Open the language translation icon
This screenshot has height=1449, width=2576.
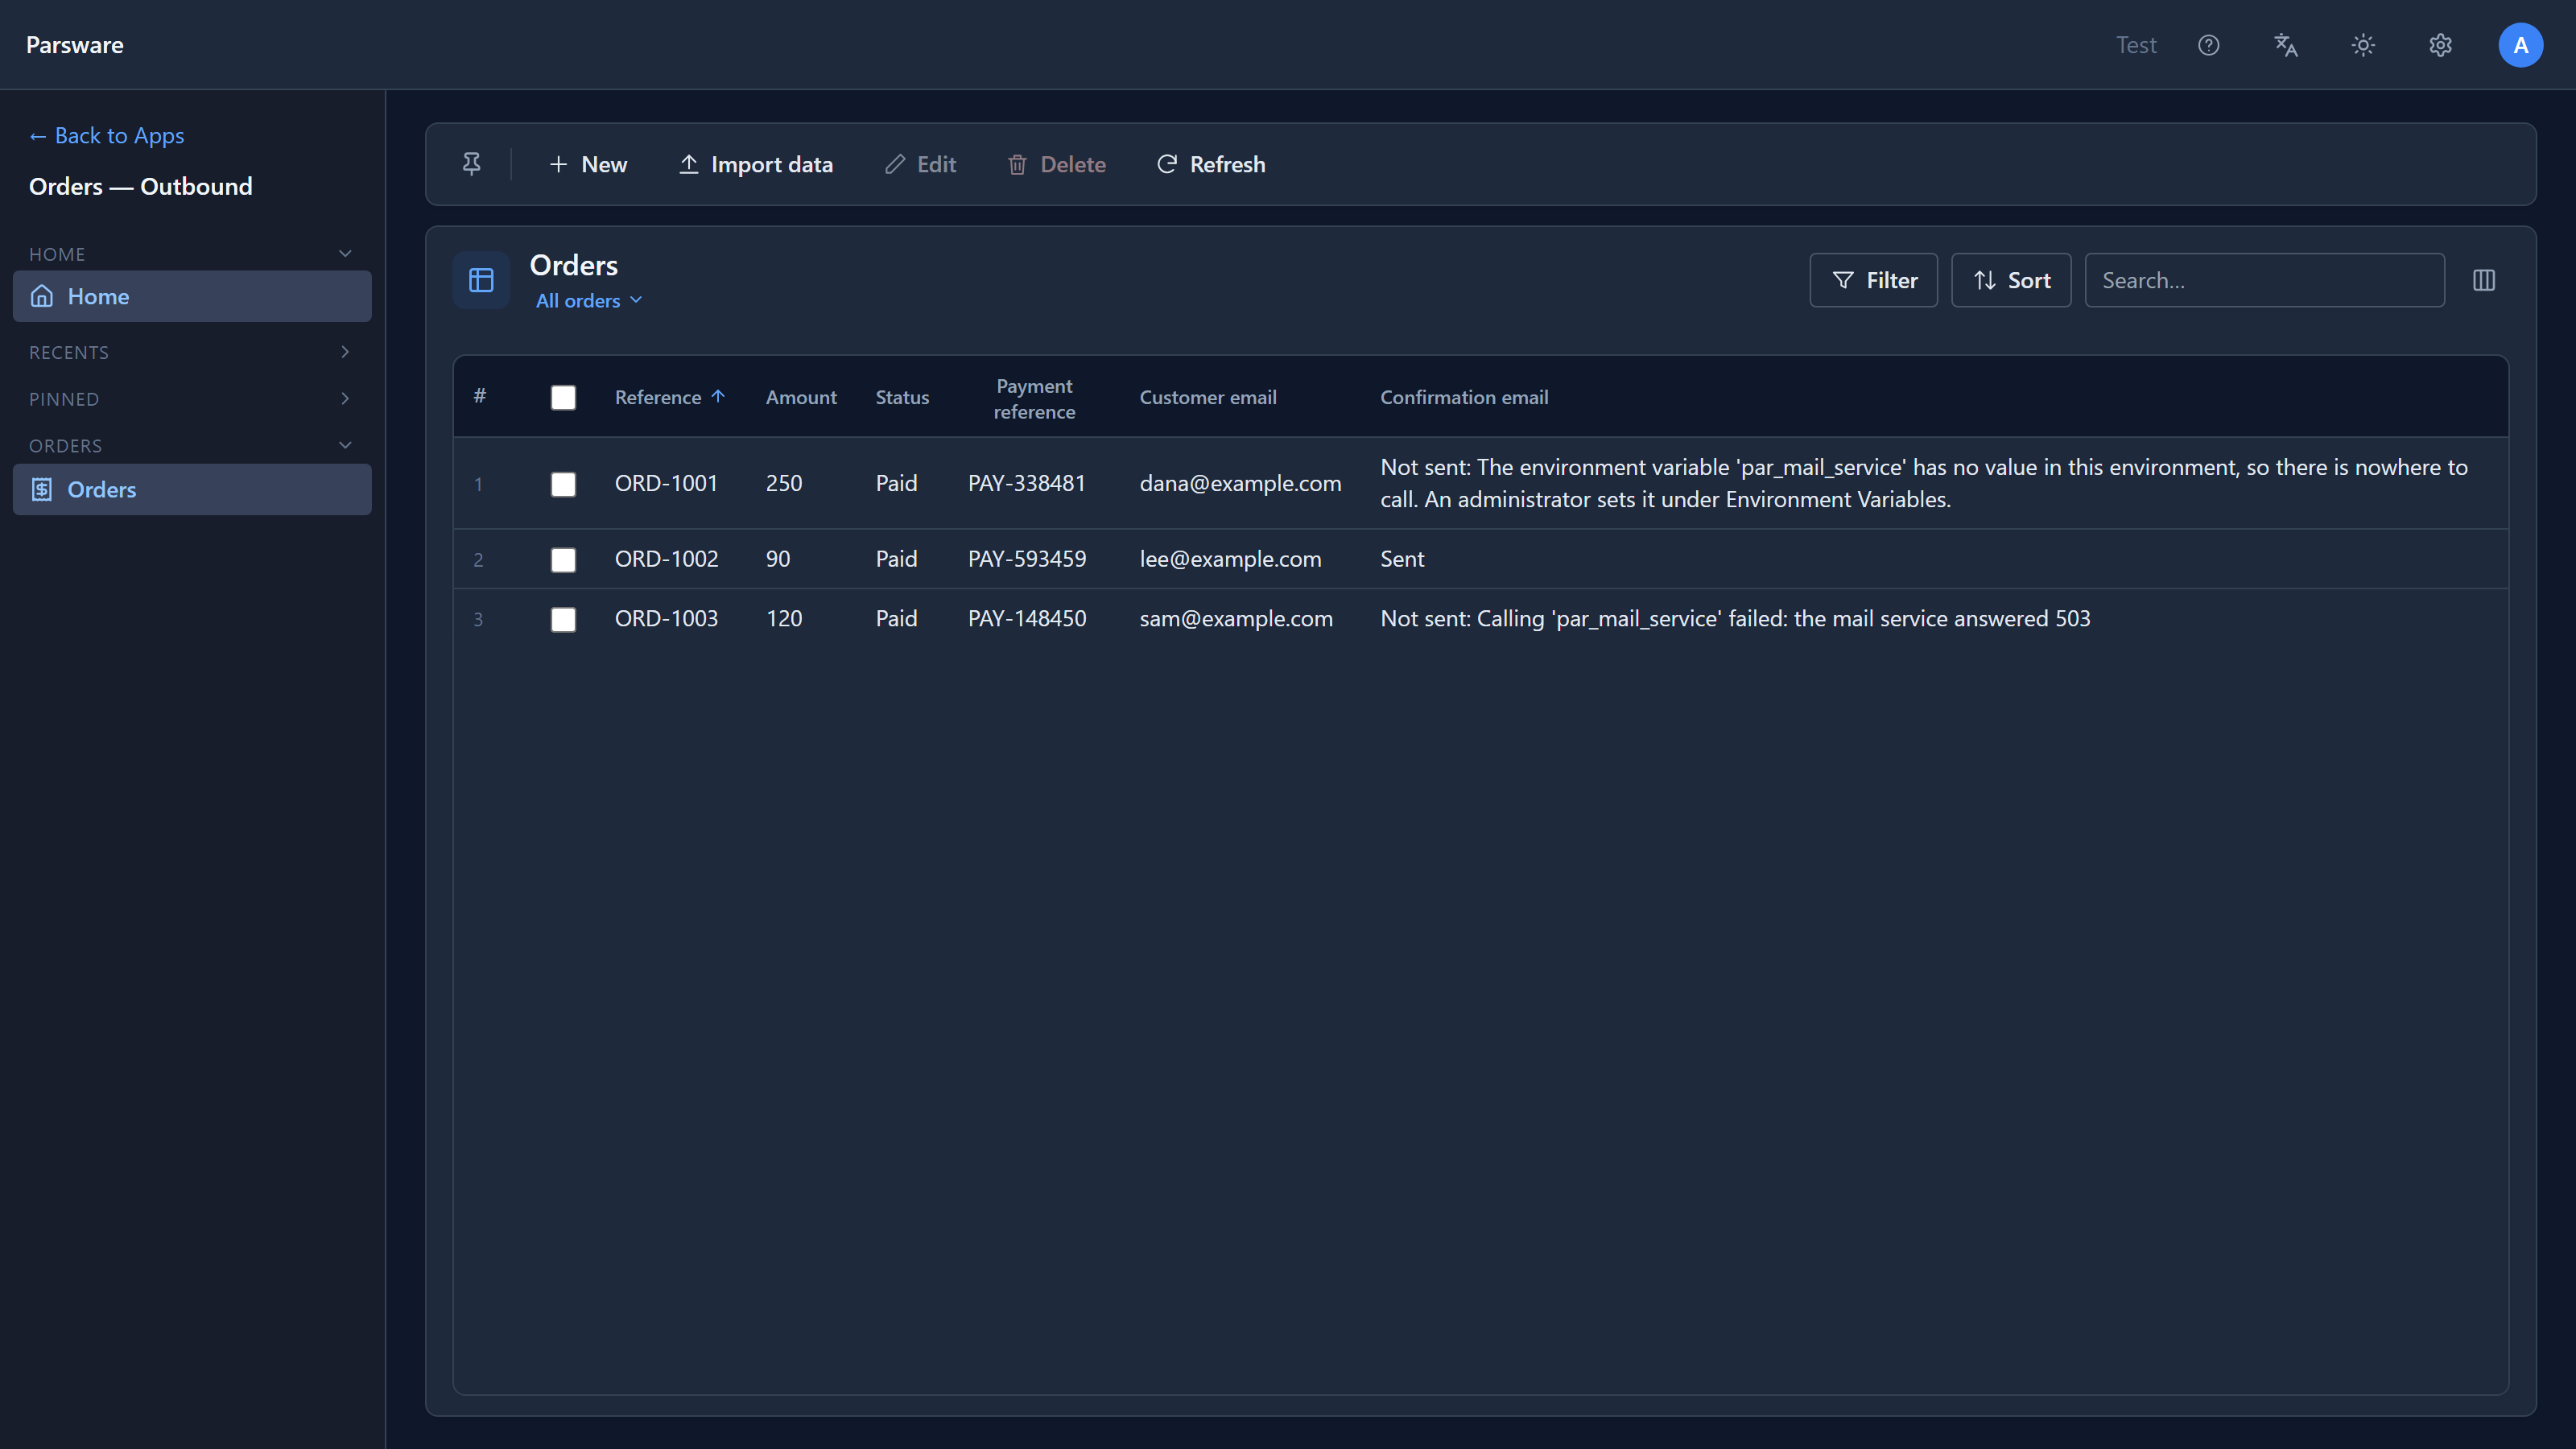pyautogui.click(x=2286, y=45)
